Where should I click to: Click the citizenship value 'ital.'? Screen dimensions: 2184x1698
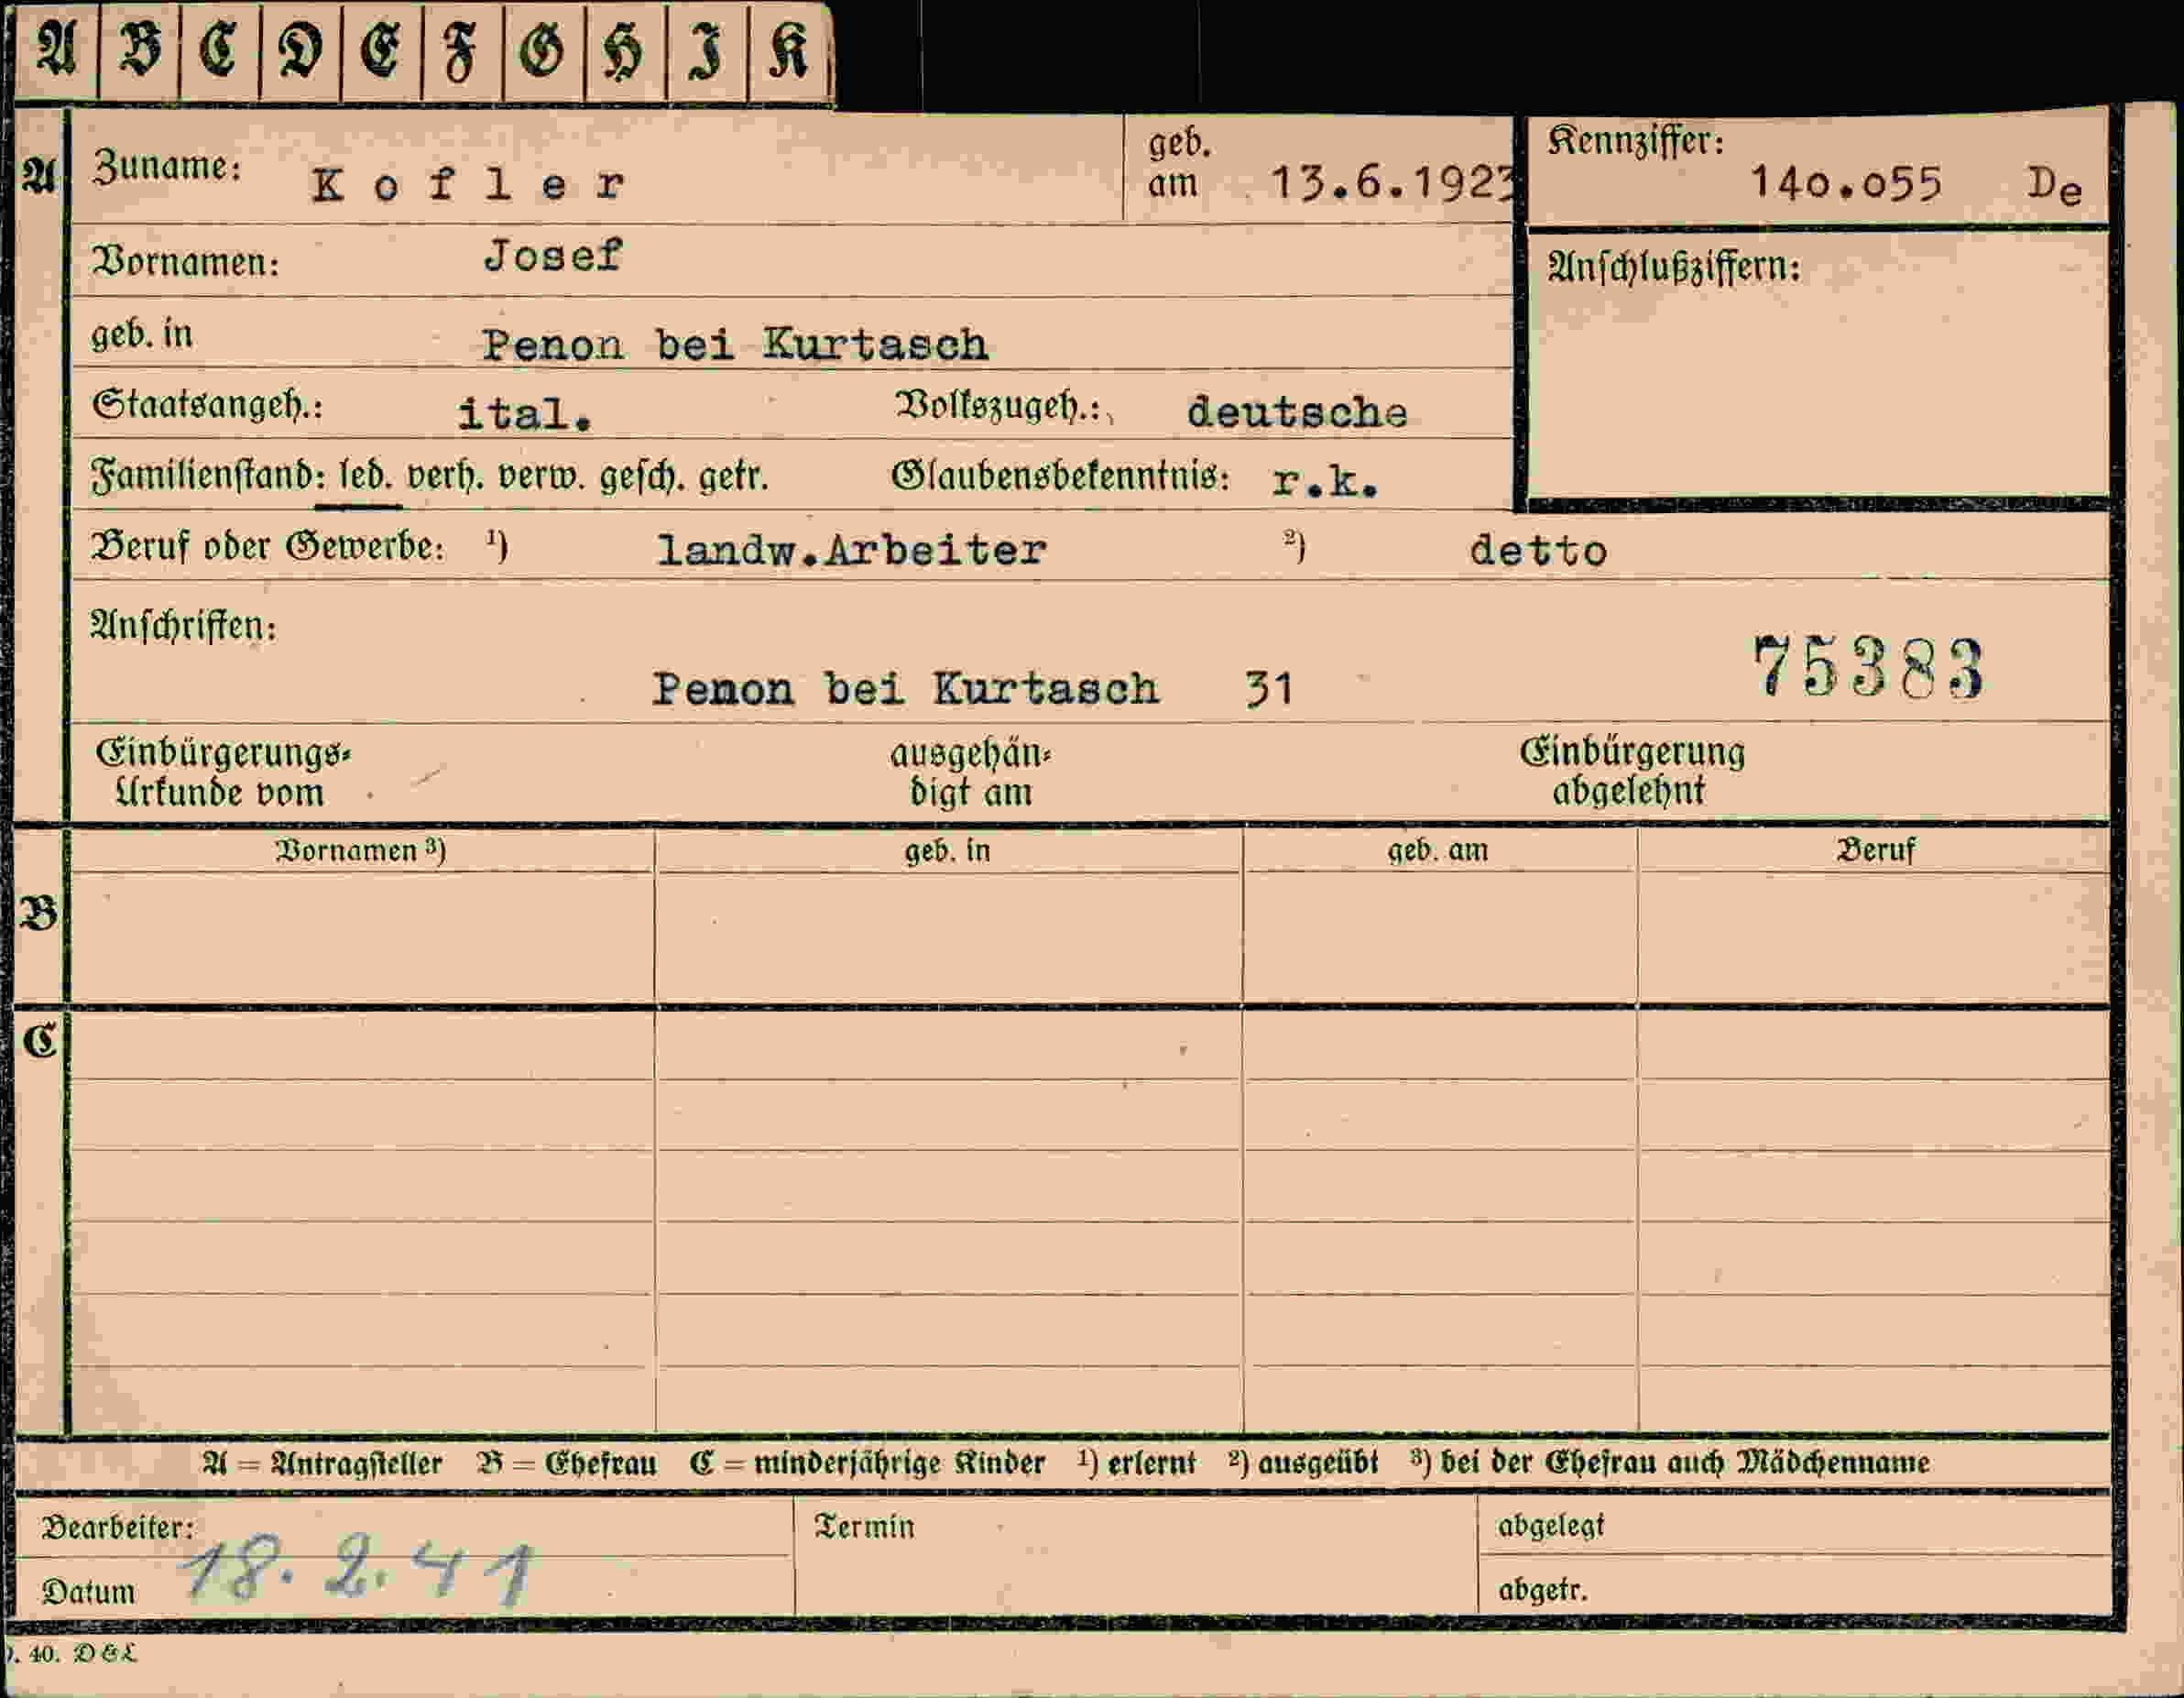525,414
